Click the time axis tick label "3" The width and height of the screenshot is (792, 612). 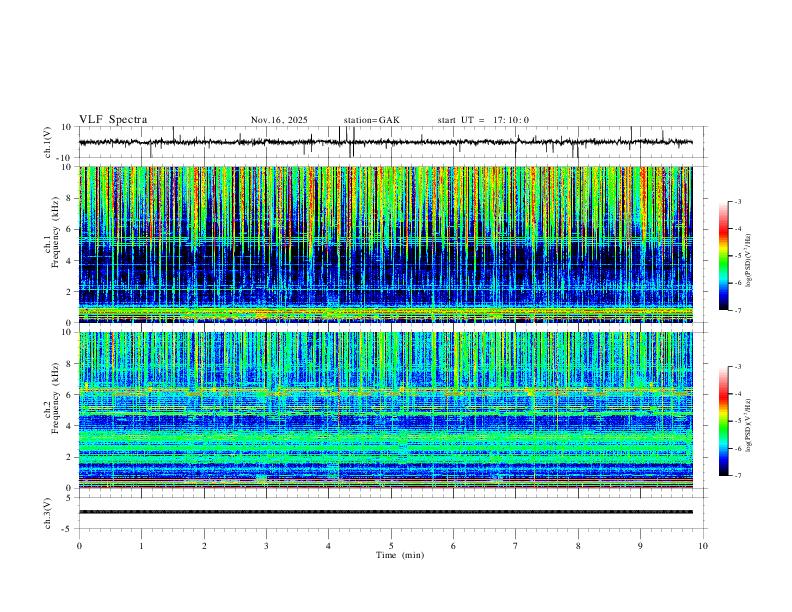coord(266,546)
